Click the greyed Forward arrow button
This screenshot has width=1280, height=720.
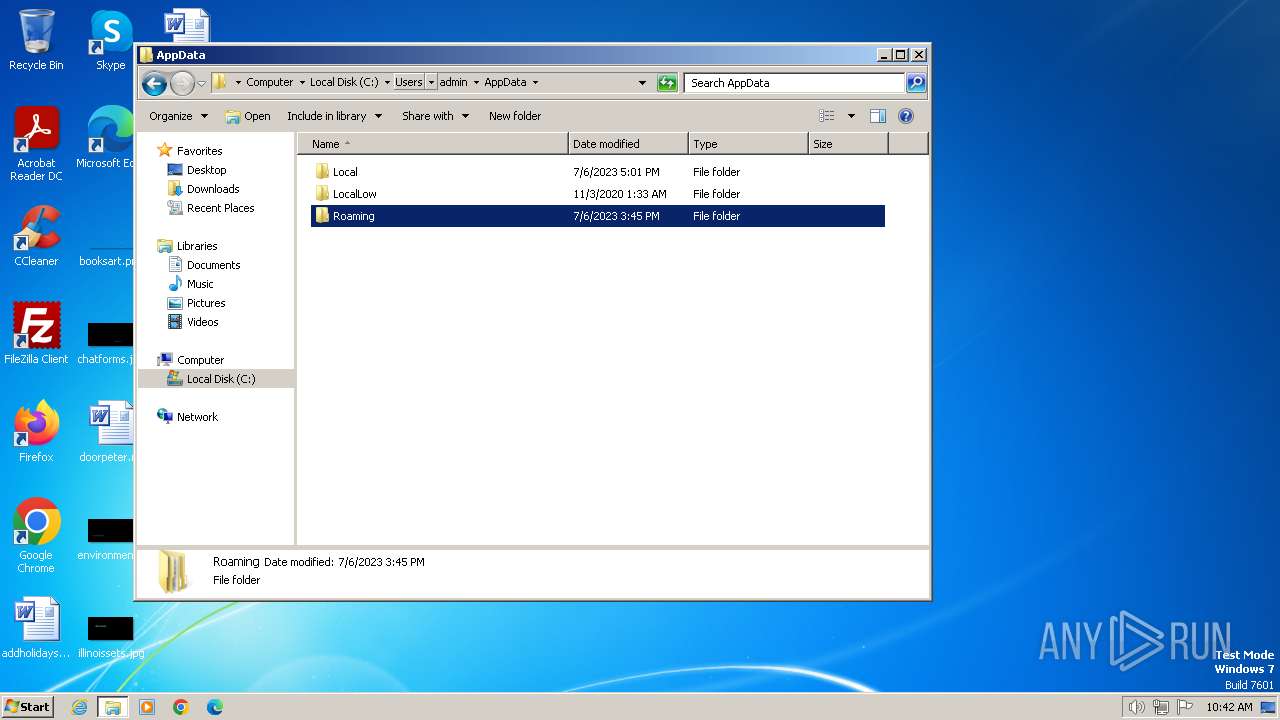point(182,83)
